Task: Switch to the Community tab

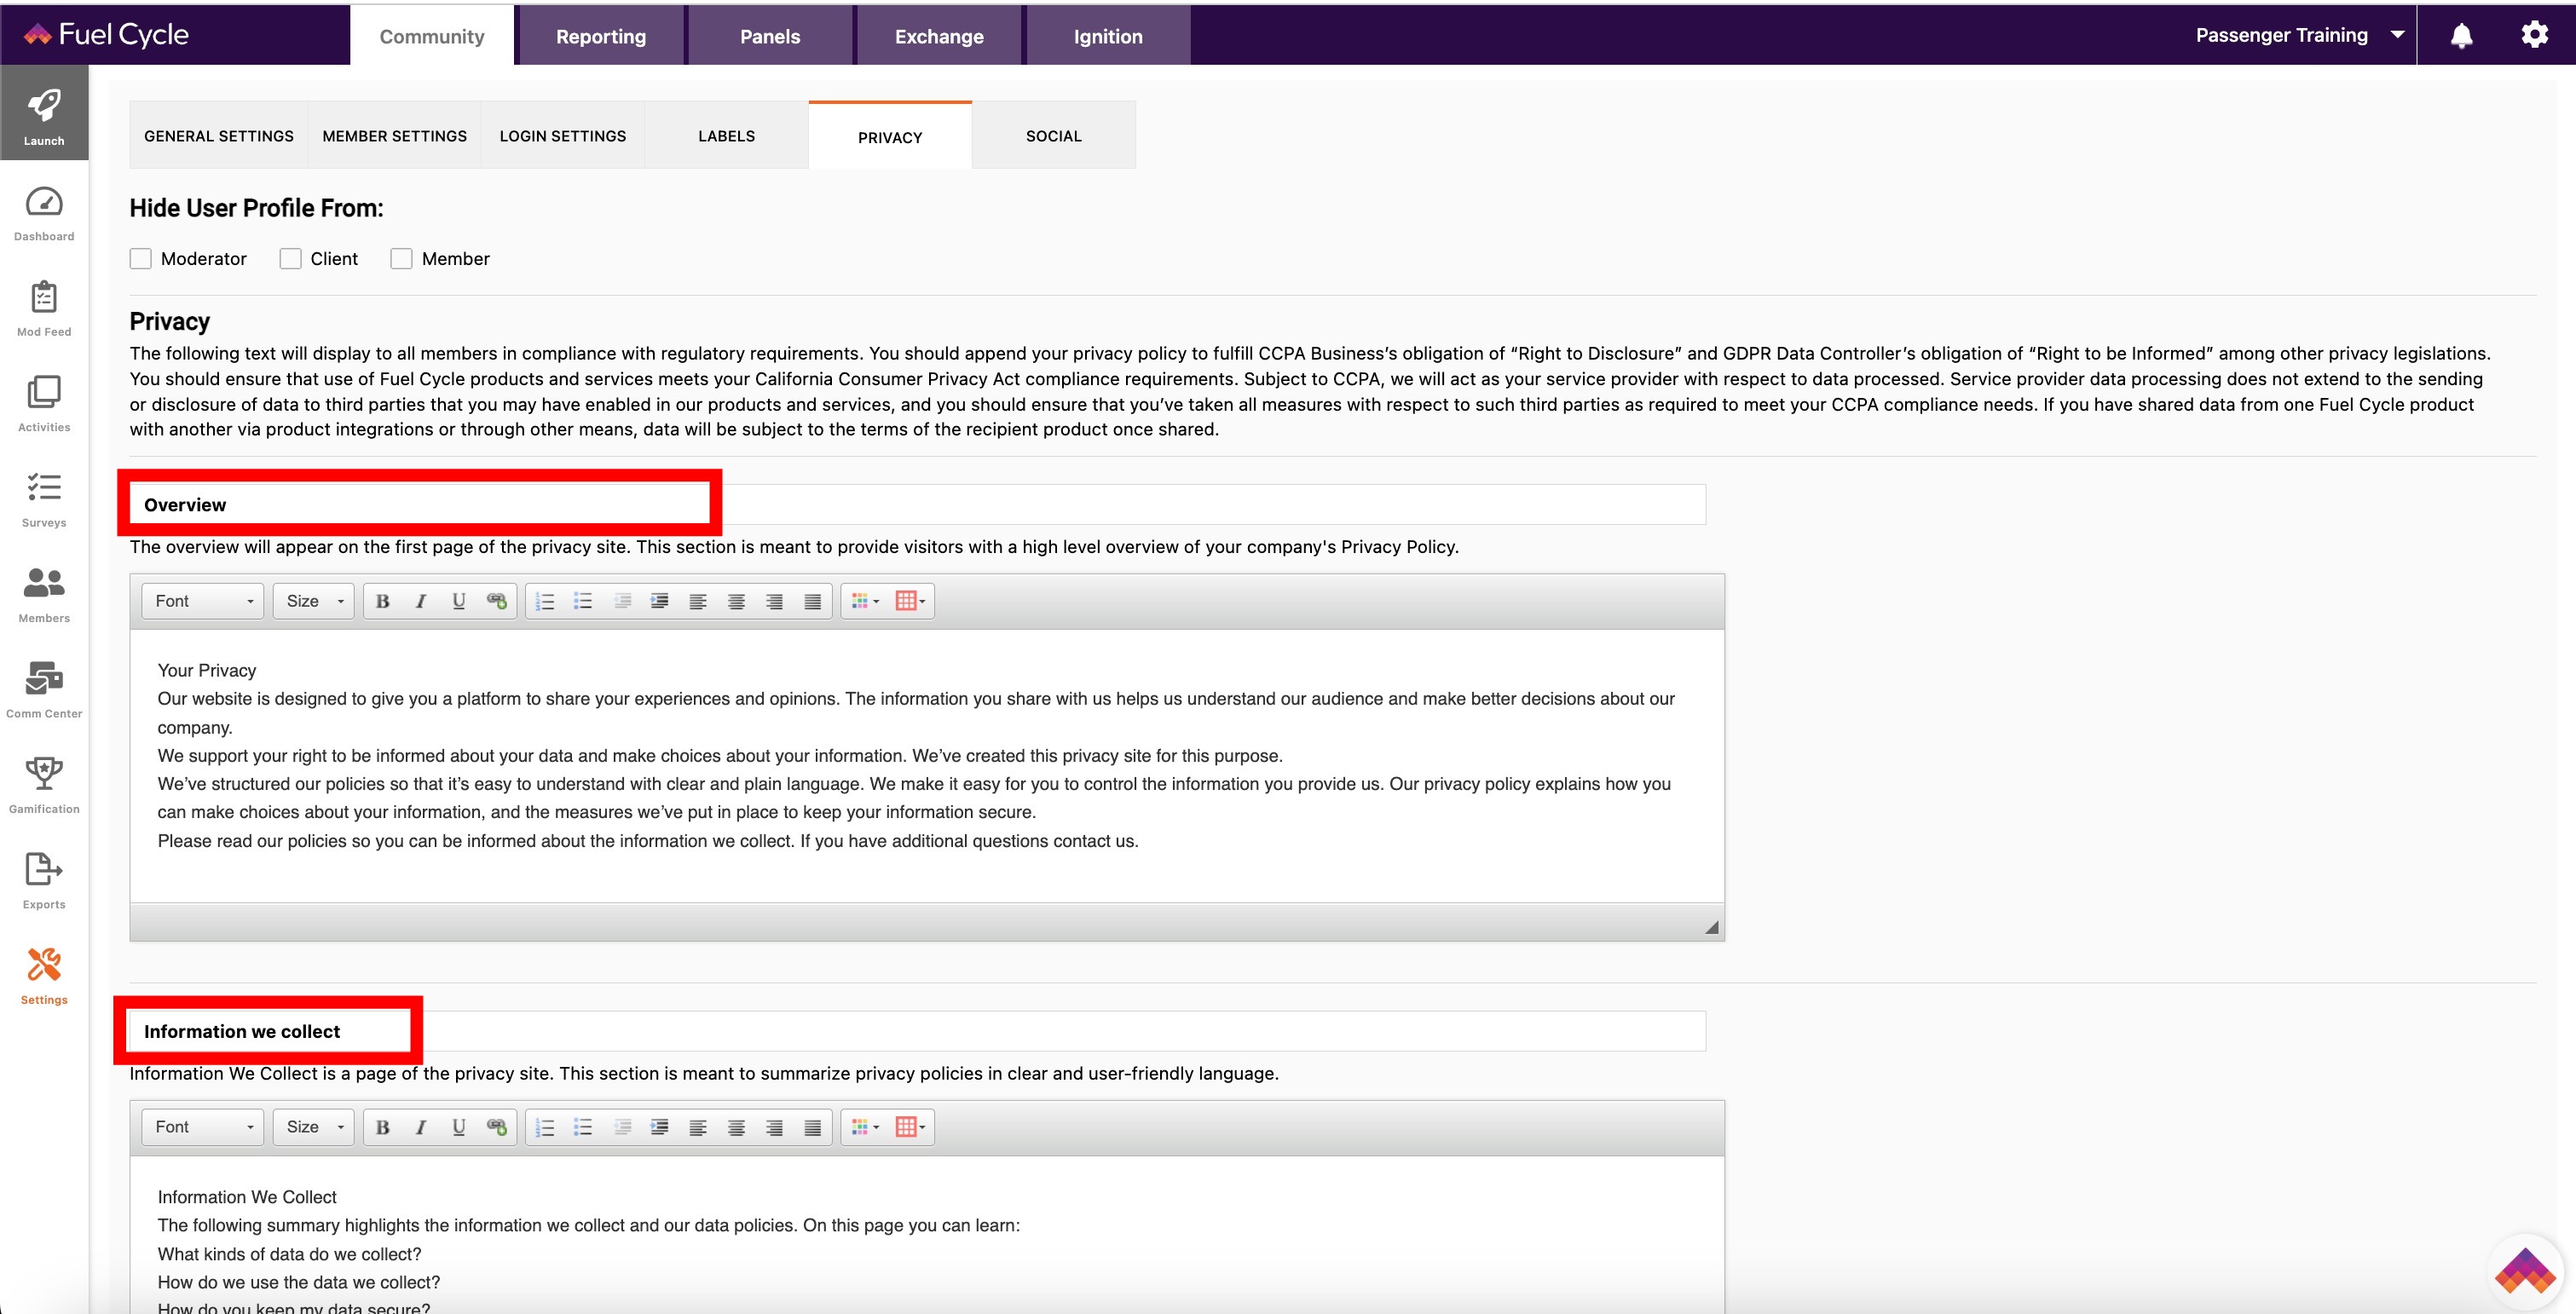Action: pos(432,36)
